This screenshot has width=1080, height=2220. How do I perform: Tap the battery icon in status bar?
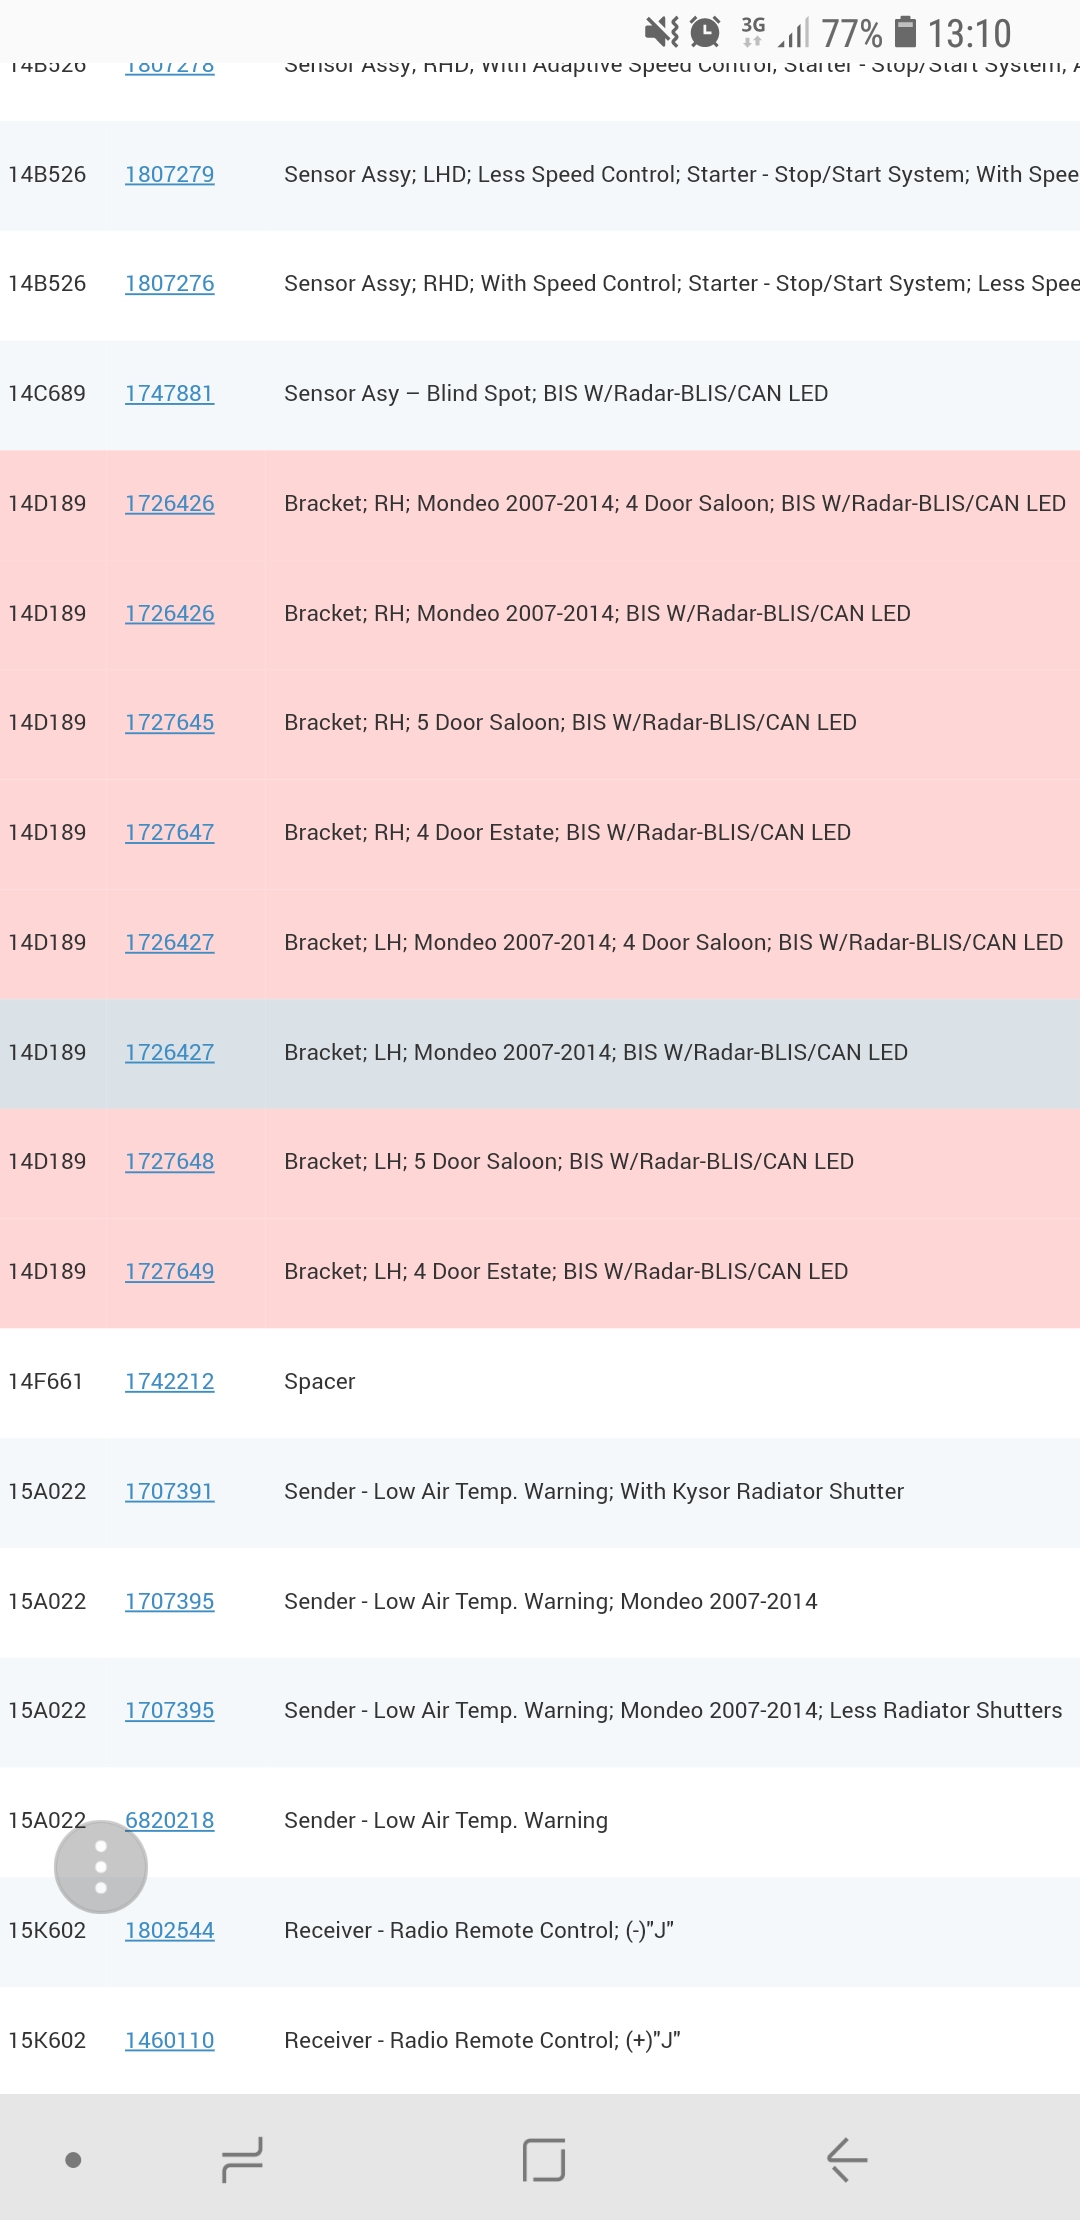point(904,32)
